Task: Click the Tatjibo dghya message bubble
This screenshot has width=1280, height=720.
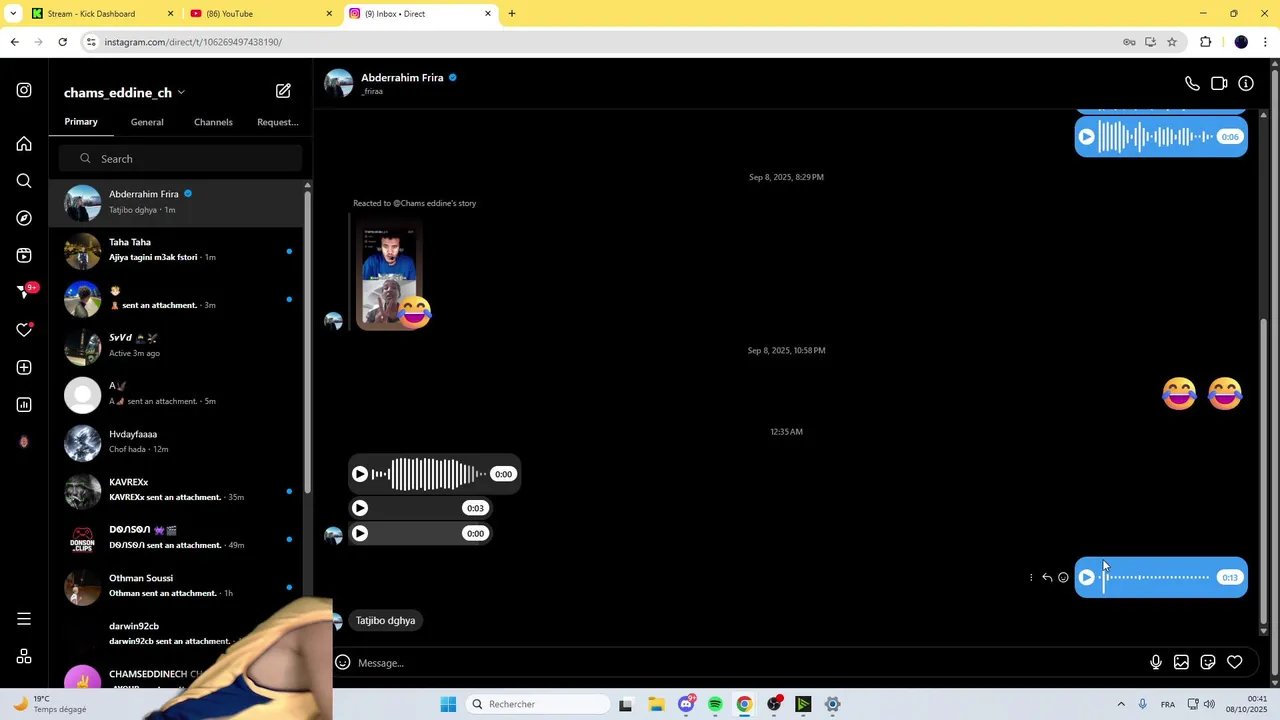Action: (385, 621)
